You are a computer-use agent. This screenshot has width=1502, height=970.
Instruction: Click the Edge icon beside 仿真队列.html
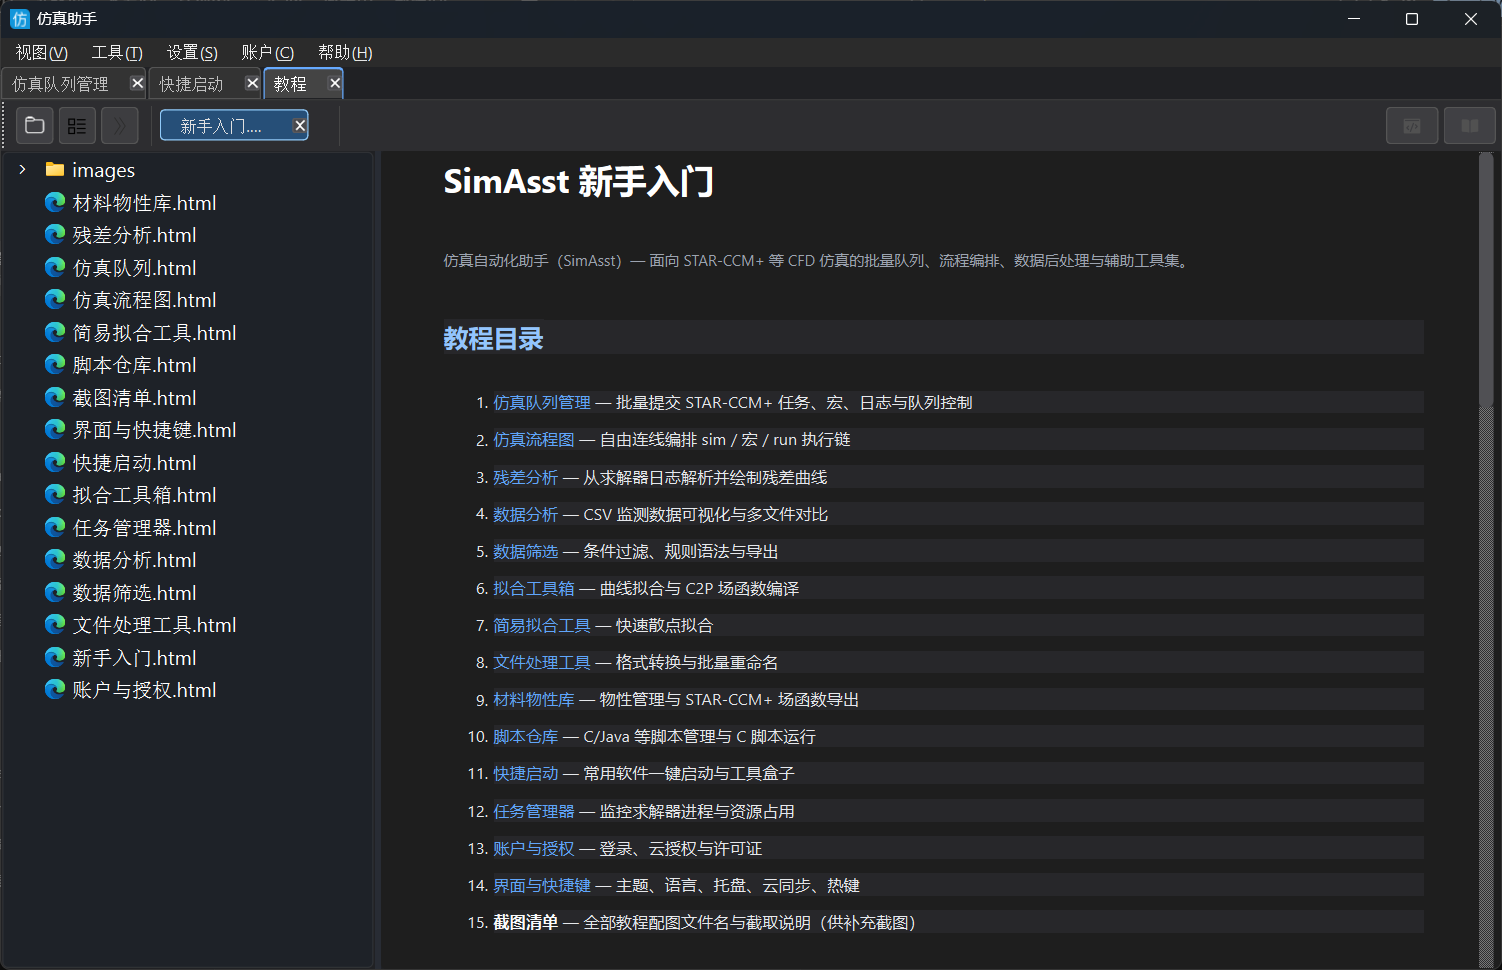pos(55,268)
